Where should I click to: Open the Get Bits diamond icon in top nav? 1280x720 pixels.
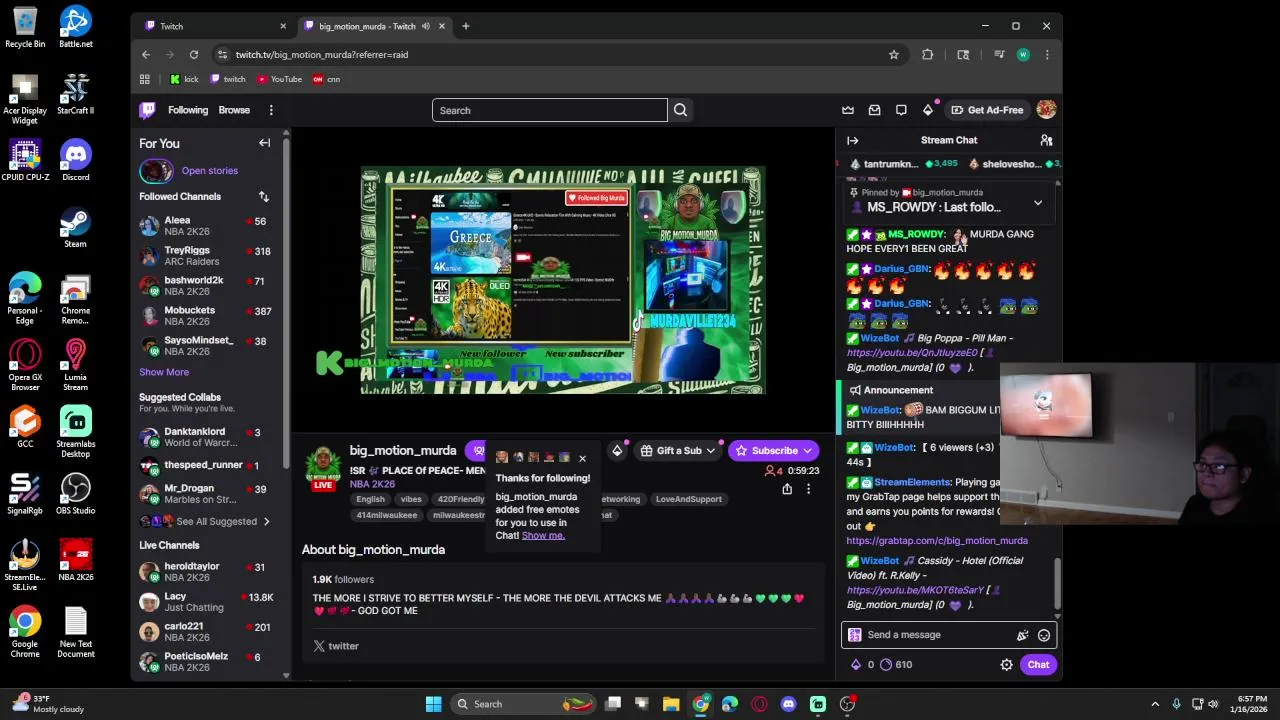(927, 110)
